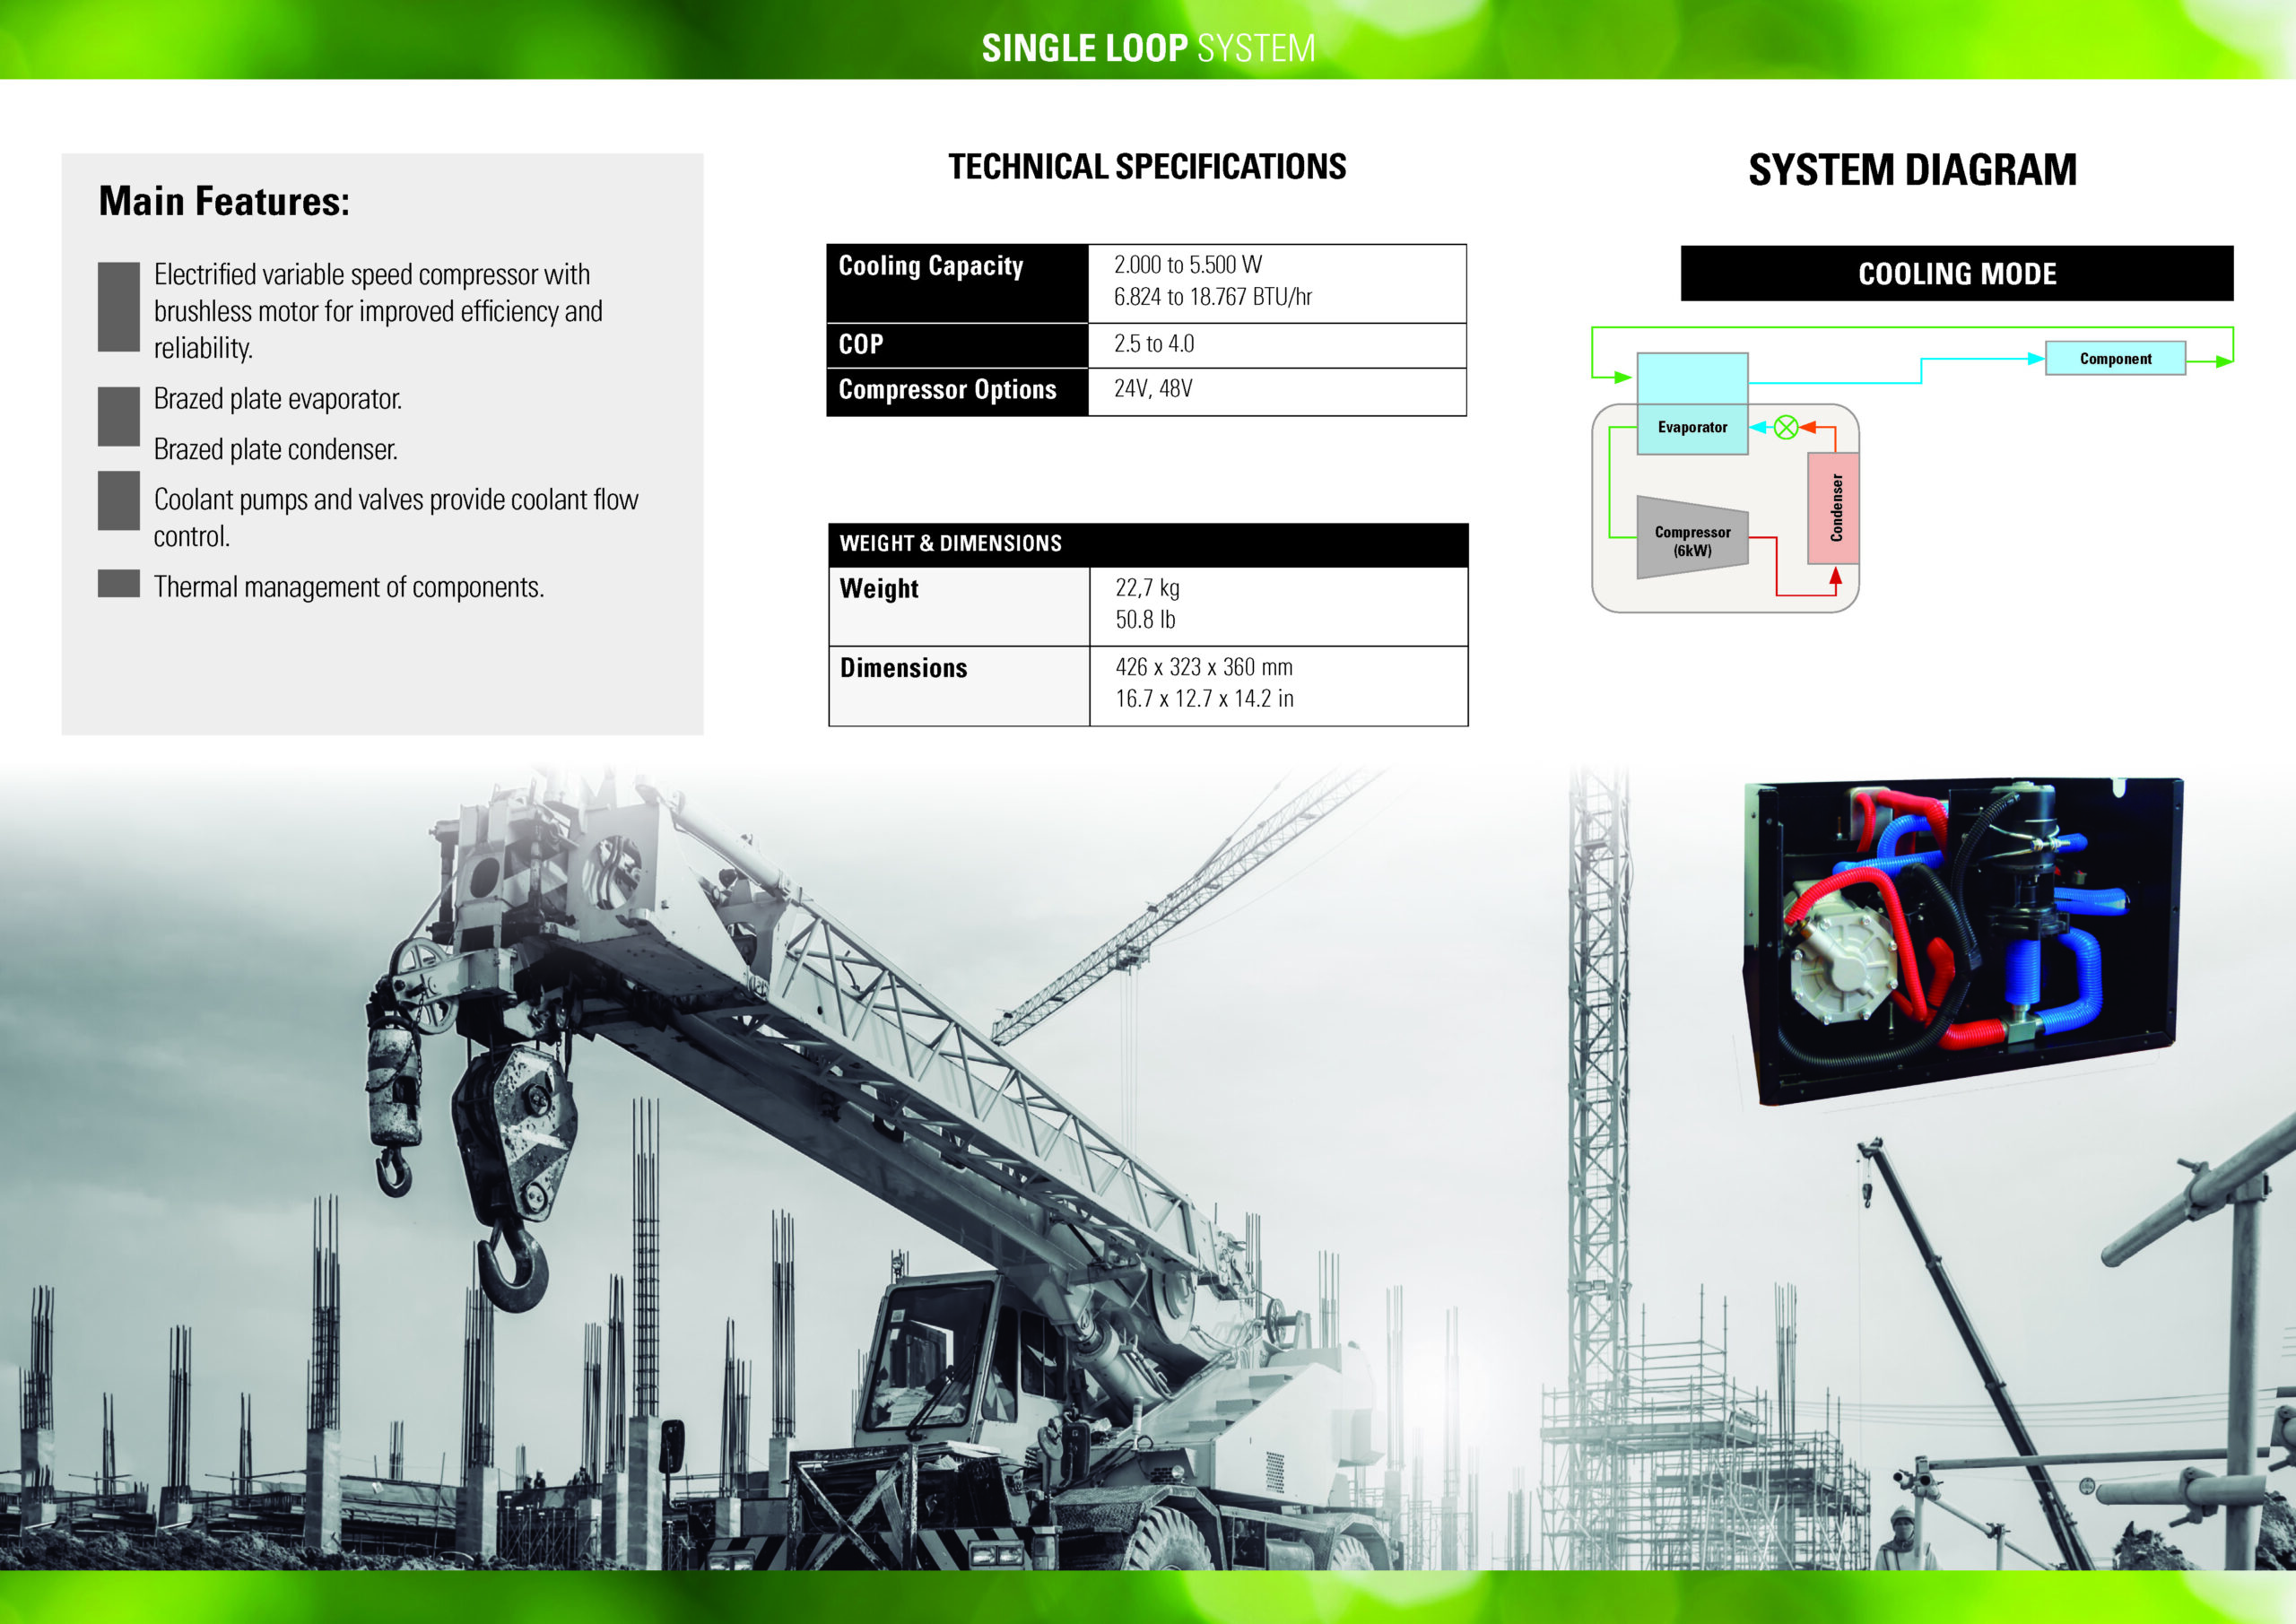Click the red arrowhead below the Condenser
Image resolution: width=2296 pixels, height=1624 pixels.
pos(1835,577)
